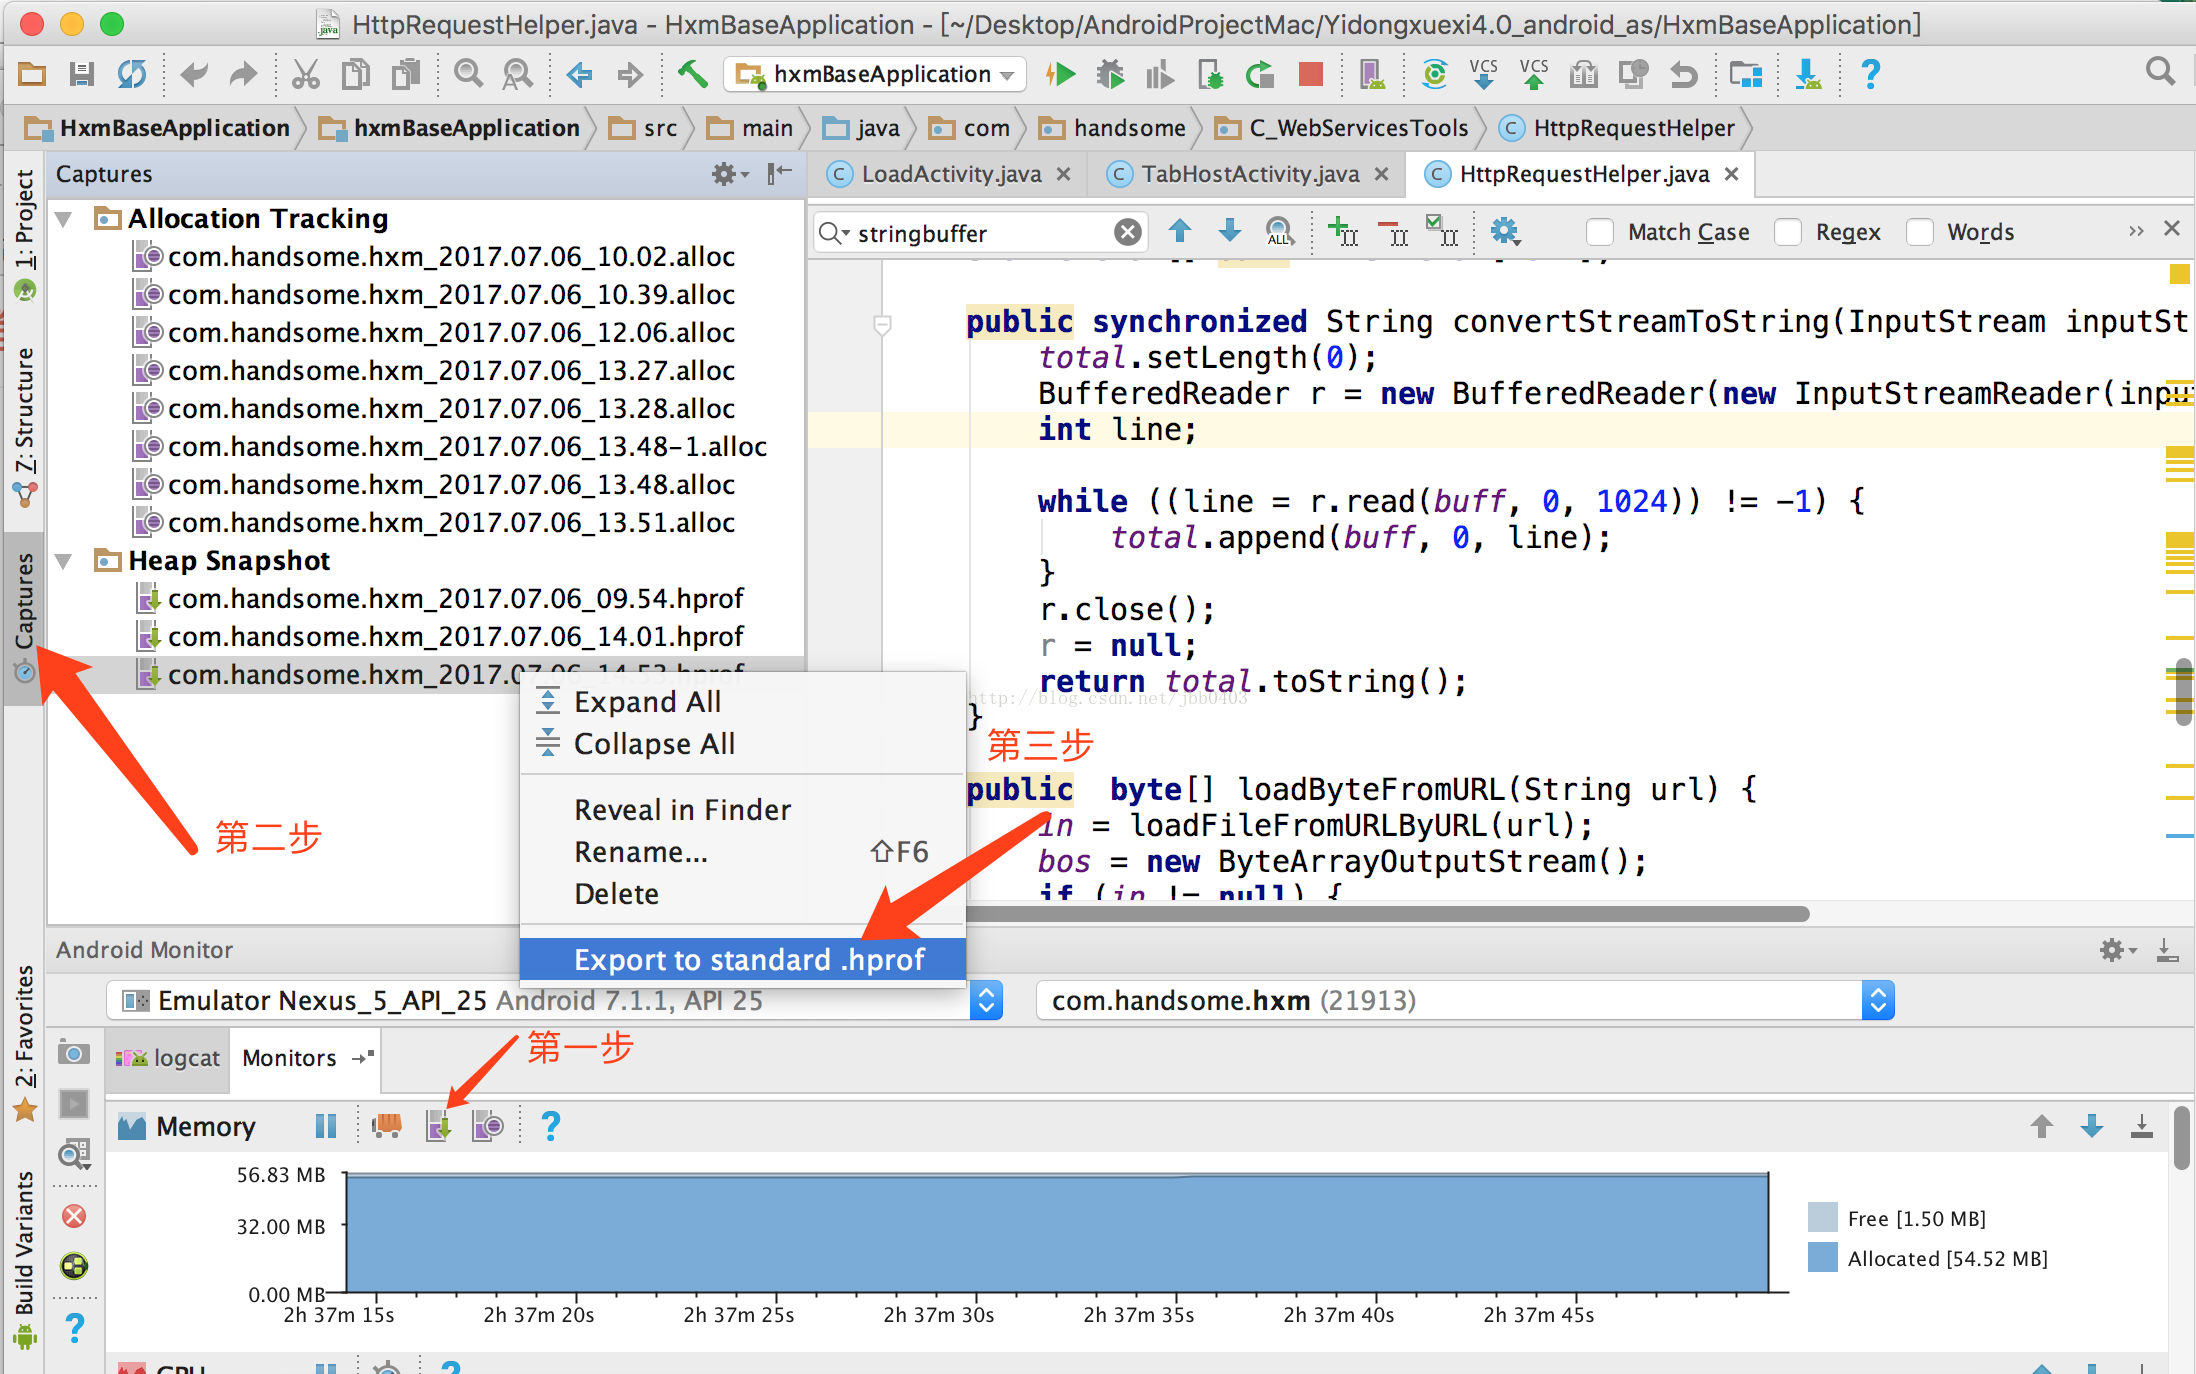The width and height of the screenshot is (2196, 1374).
Task: Click the Initiate GC truck icon
Action: pyautogui.click(x=387, y=1126)
